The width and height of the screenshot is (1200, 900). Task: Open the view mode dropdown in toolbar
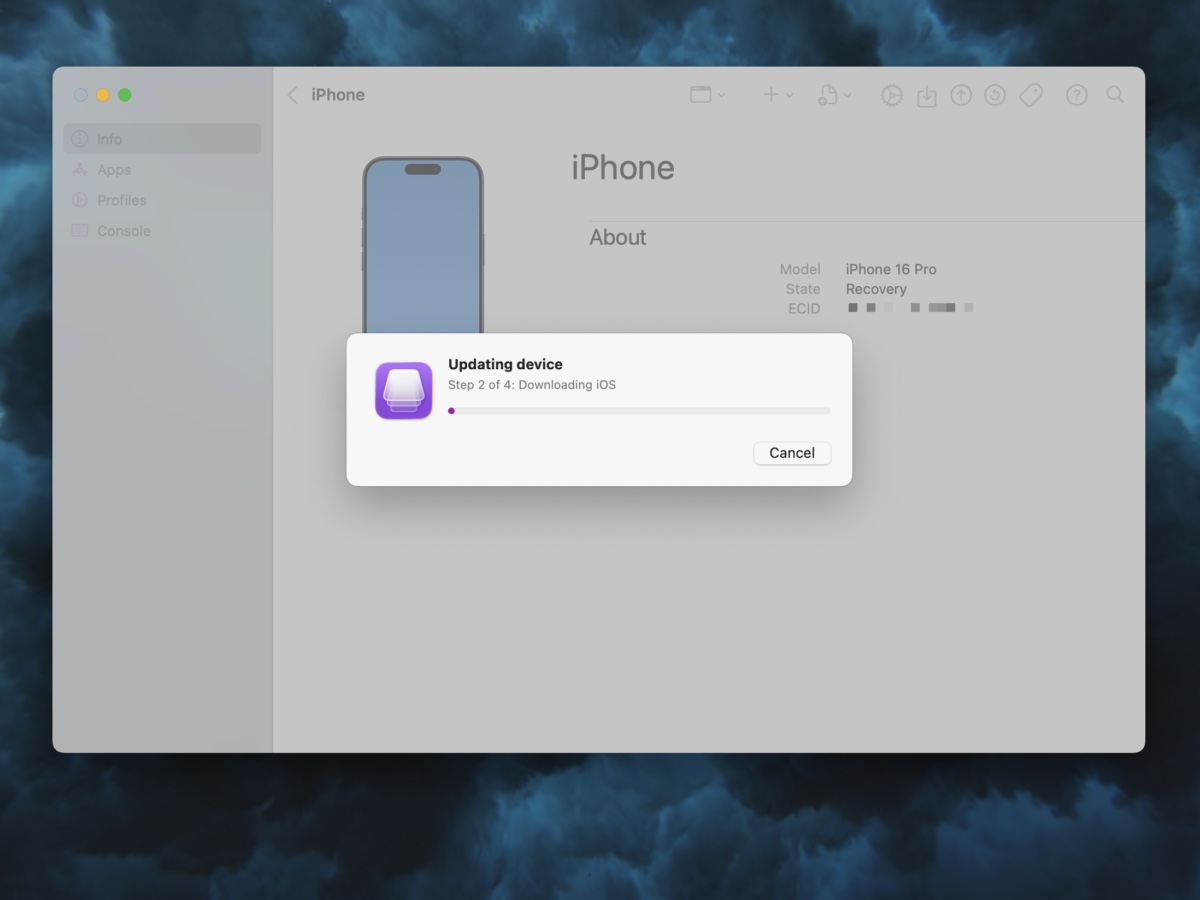coord(707,95)
